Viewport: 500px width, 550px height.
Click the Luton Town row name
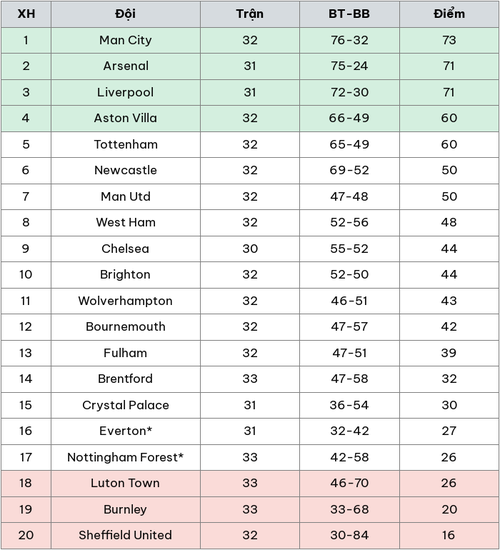125,483
